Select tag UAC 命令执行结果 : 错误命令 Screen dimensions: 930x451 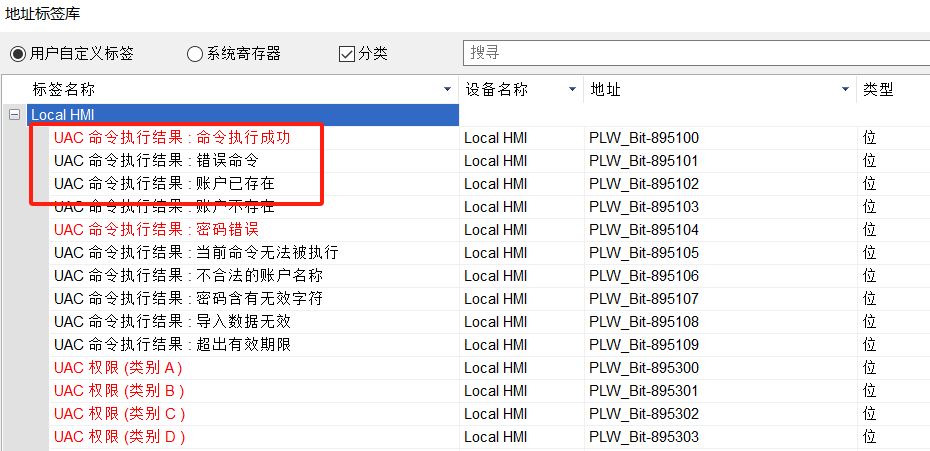[158, 161]
